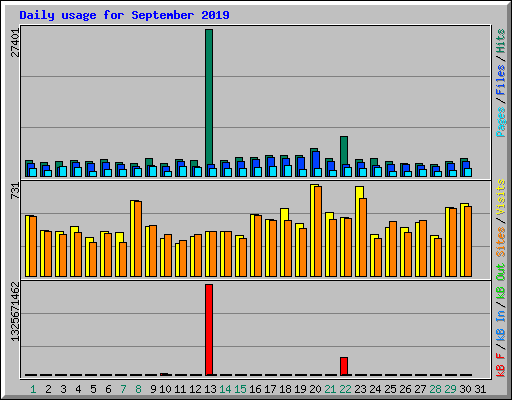Select the small red kB bar for day 10
Screen dimensions: 512x400
pyautogui.click(x=164, y=374)
